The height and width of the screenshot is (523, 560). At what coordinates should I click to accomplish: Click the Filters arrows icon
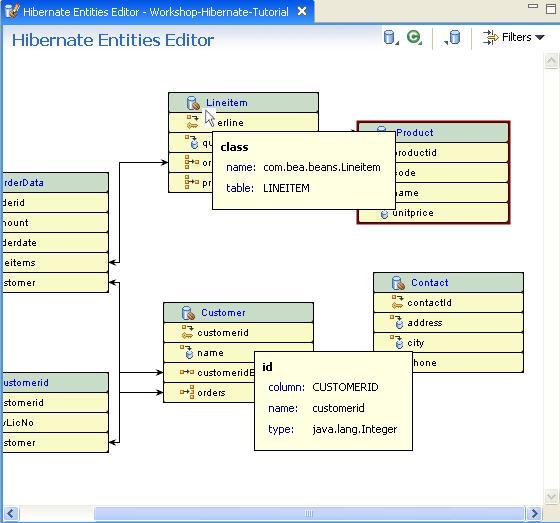(x=490, y=37)
